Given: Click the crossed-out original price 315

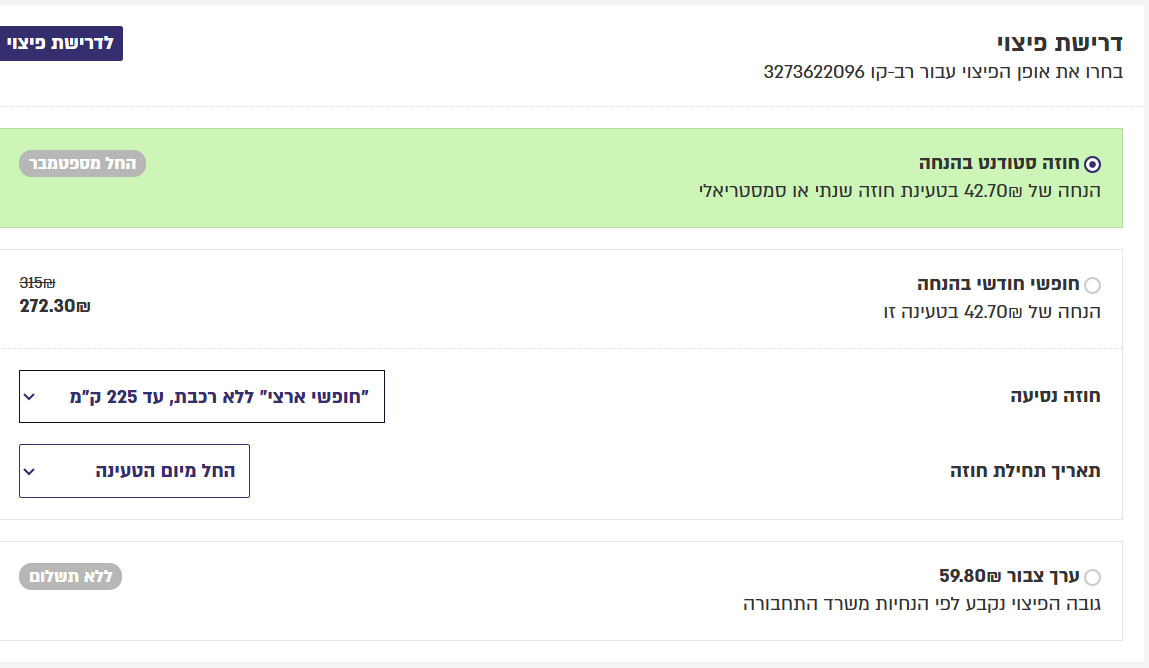Looking at the screenshot, I should click(x=37, y=283).
